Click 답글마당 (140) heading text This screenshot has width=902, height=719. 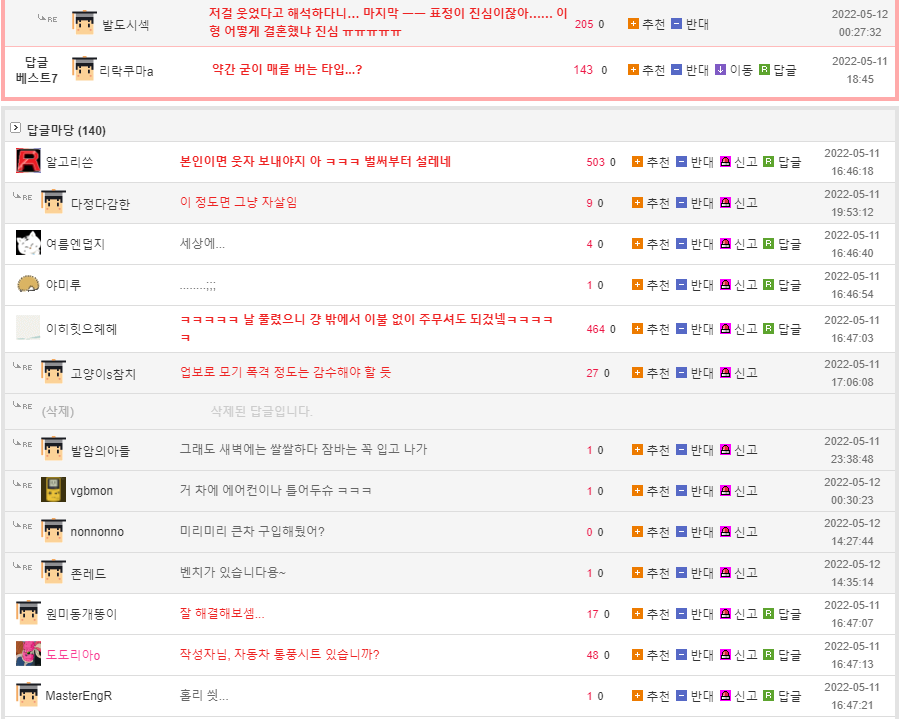coord(66,131)
